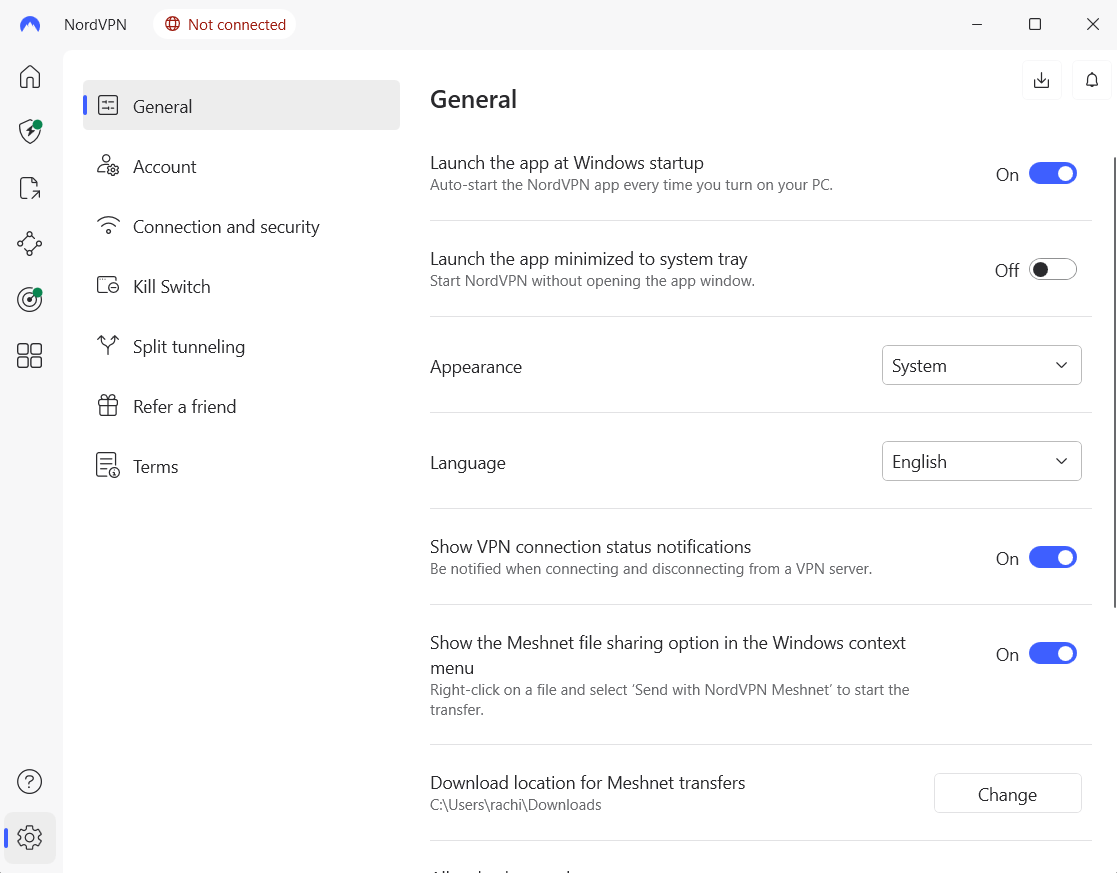Disable launch at Windows startup toggle
Viewport: 1117px width, 873px height.
coord(1052,174)
